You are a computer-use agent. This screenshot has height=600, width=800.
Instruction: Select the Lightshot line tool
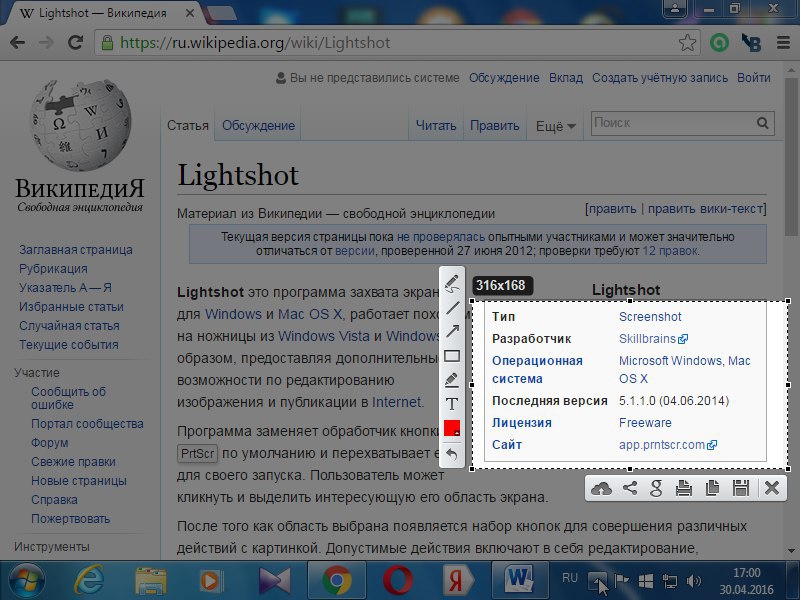[x=452, y=307]
